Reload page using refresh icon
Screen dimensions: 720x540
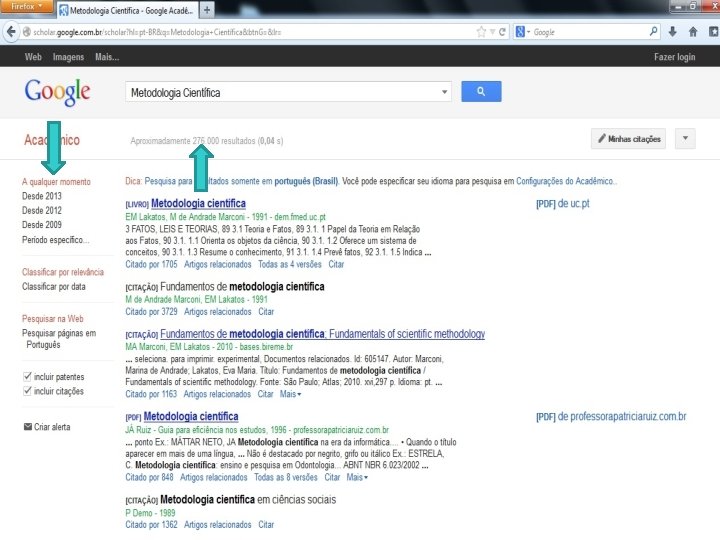click(x=502, y=32)
